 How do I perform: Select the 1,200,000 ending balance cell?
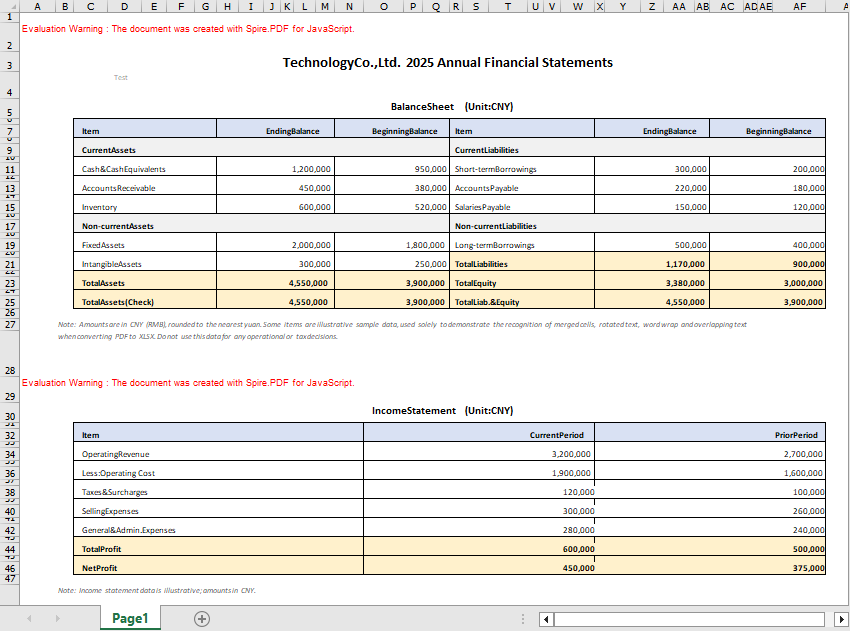[275, 166]
